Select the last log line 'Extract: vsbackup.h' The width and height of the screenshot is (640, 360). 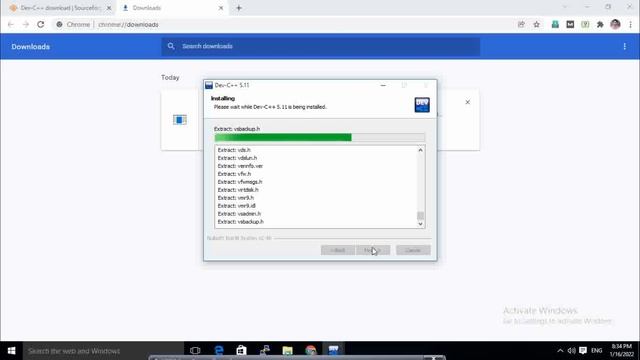pyautogui.click(x=240, y=222)
